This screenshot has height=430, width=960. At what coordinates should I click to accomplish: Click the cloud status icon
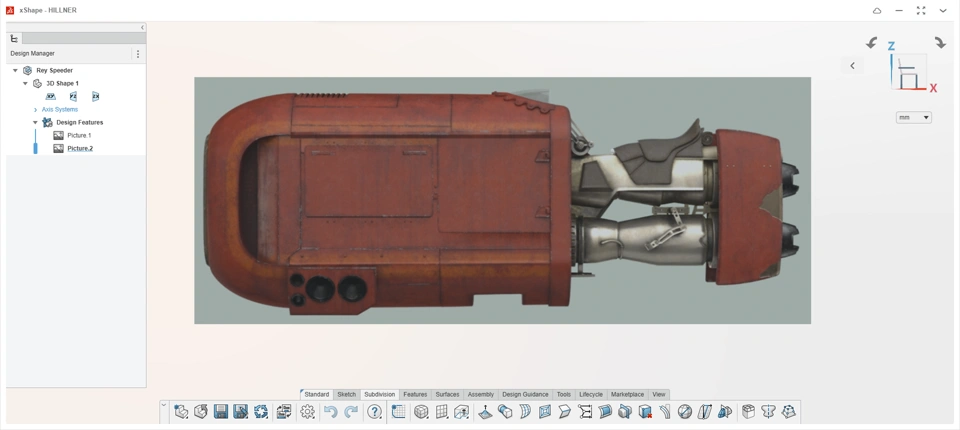(877, 11)
